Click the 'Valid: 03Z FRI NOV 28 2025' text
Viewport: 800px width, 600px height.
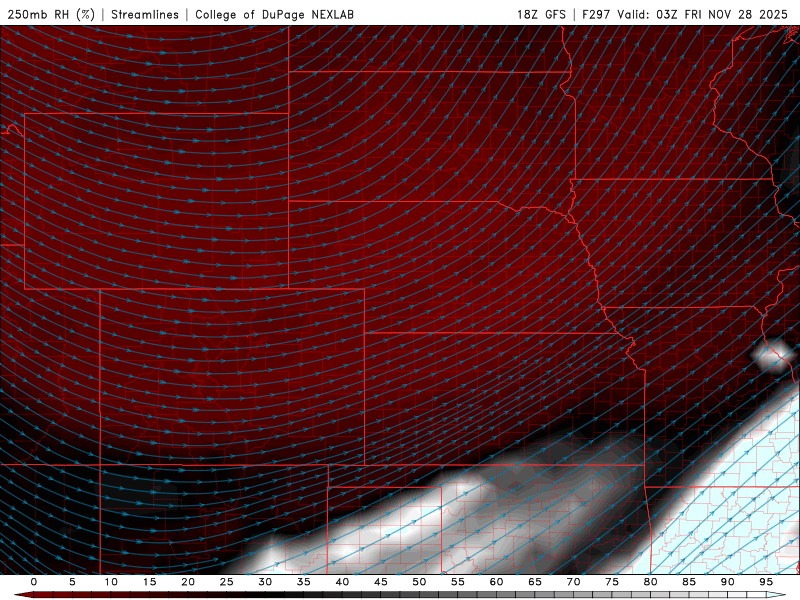703,14
